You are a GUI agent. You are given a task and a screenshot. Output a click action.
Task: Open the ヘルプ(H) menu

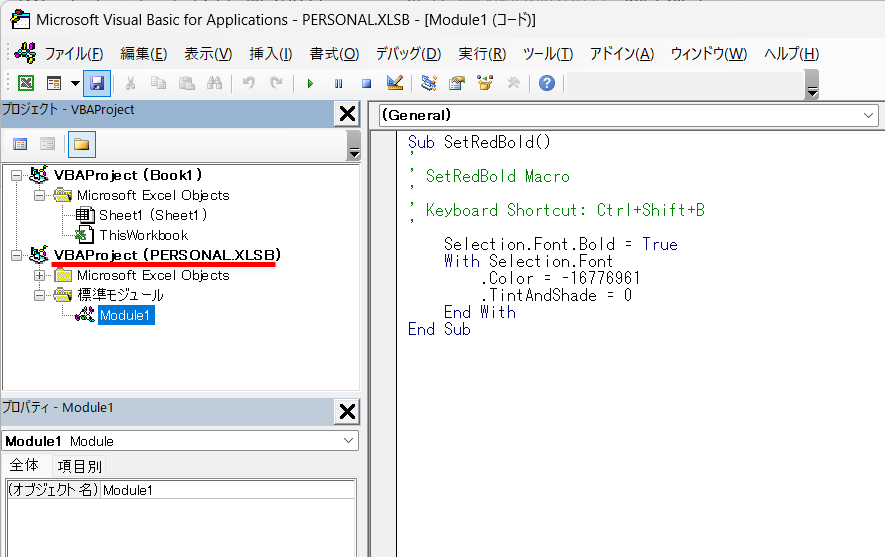pyautogui.click(x=791, y=54)
